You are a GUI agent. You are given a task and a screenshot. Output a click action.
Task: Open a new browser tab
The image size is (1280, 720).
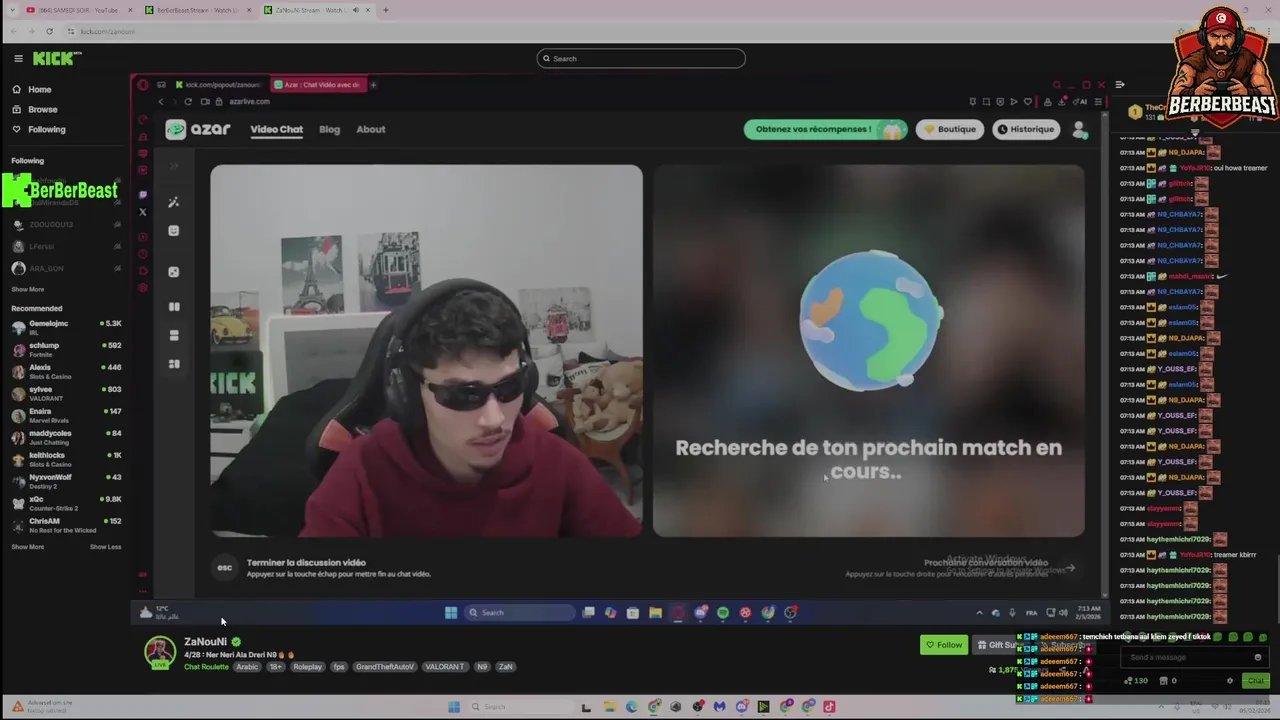(386, 10)
